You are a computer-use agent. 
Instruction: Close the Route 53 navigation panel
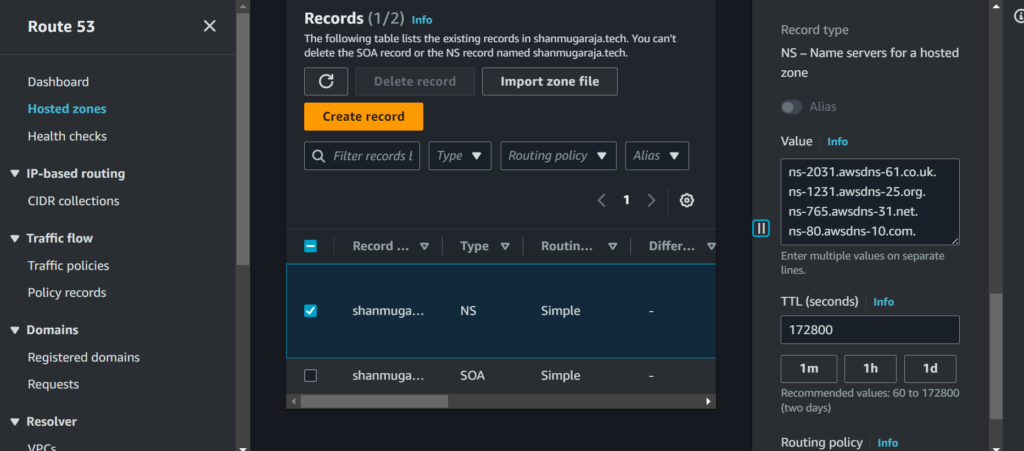[210, 26]
